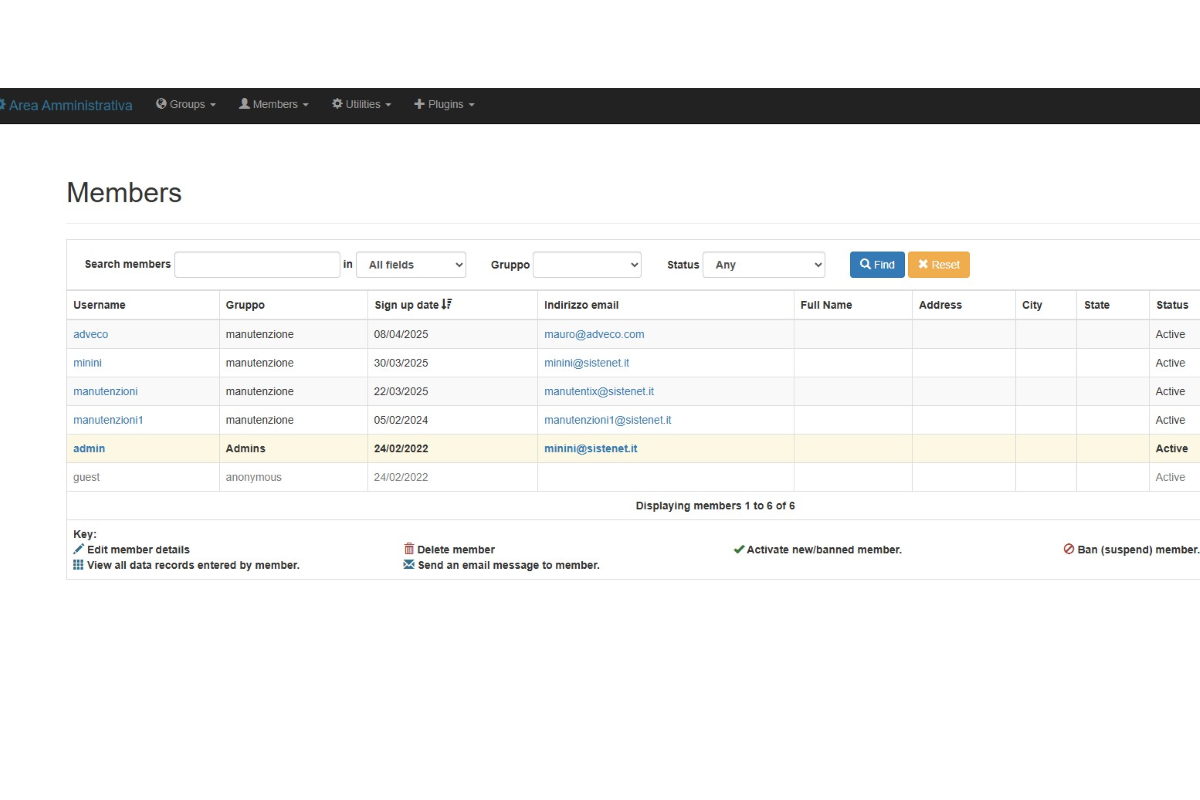This screenshot has height=800, width=1200.
Task: Click the person icon beside Members
Action: pos(244,104)
